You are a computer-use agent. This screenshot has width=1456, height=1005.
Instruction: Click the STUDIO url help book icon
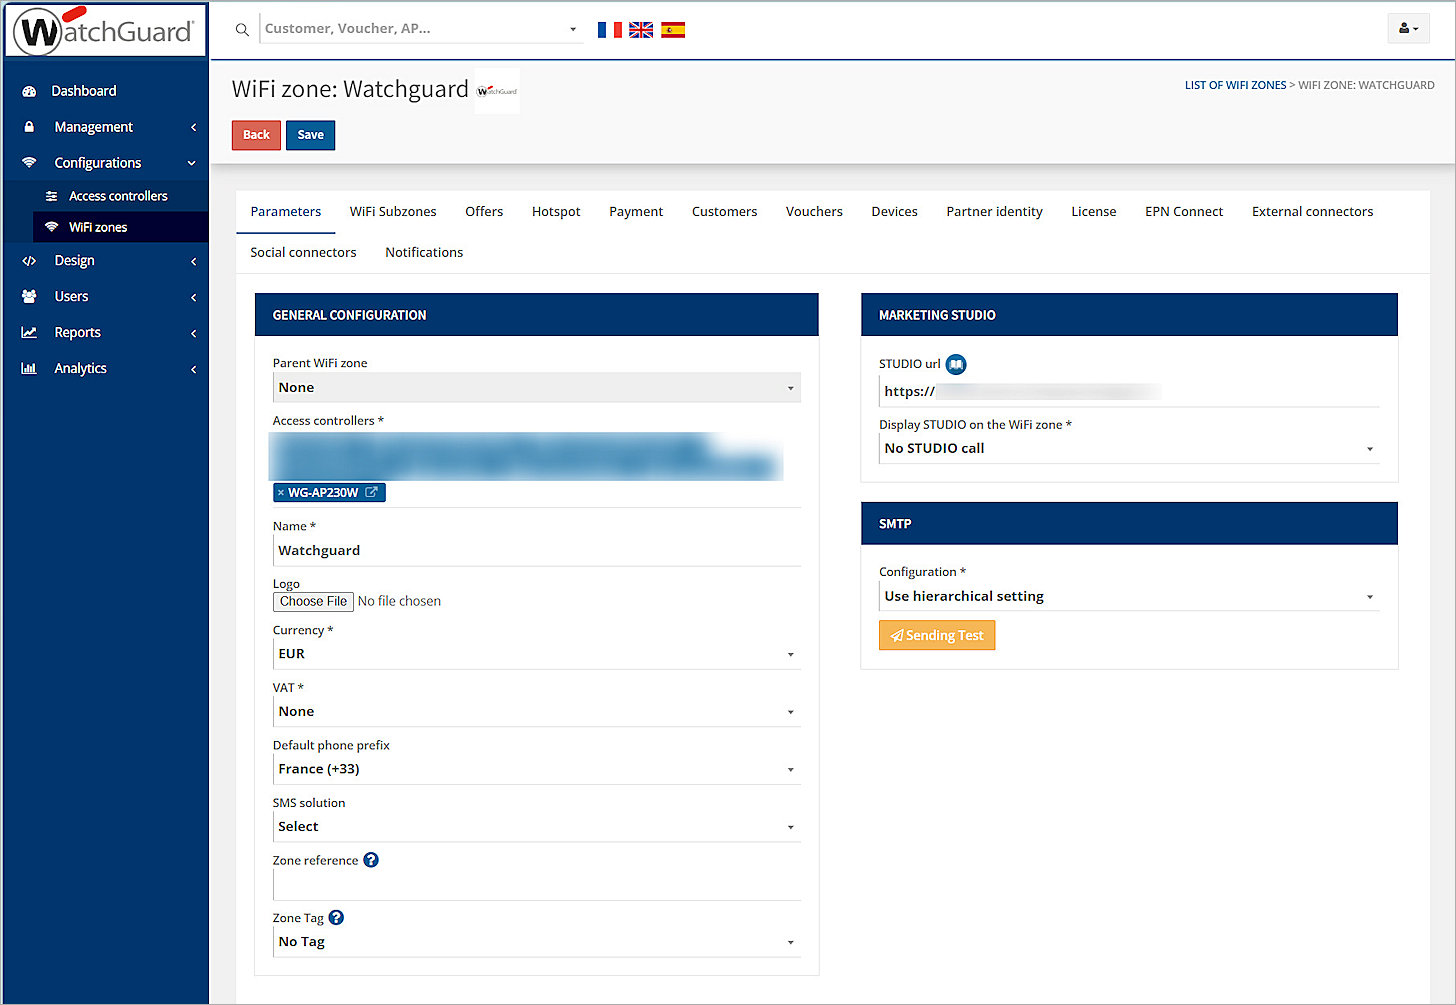tap(956, 364)
